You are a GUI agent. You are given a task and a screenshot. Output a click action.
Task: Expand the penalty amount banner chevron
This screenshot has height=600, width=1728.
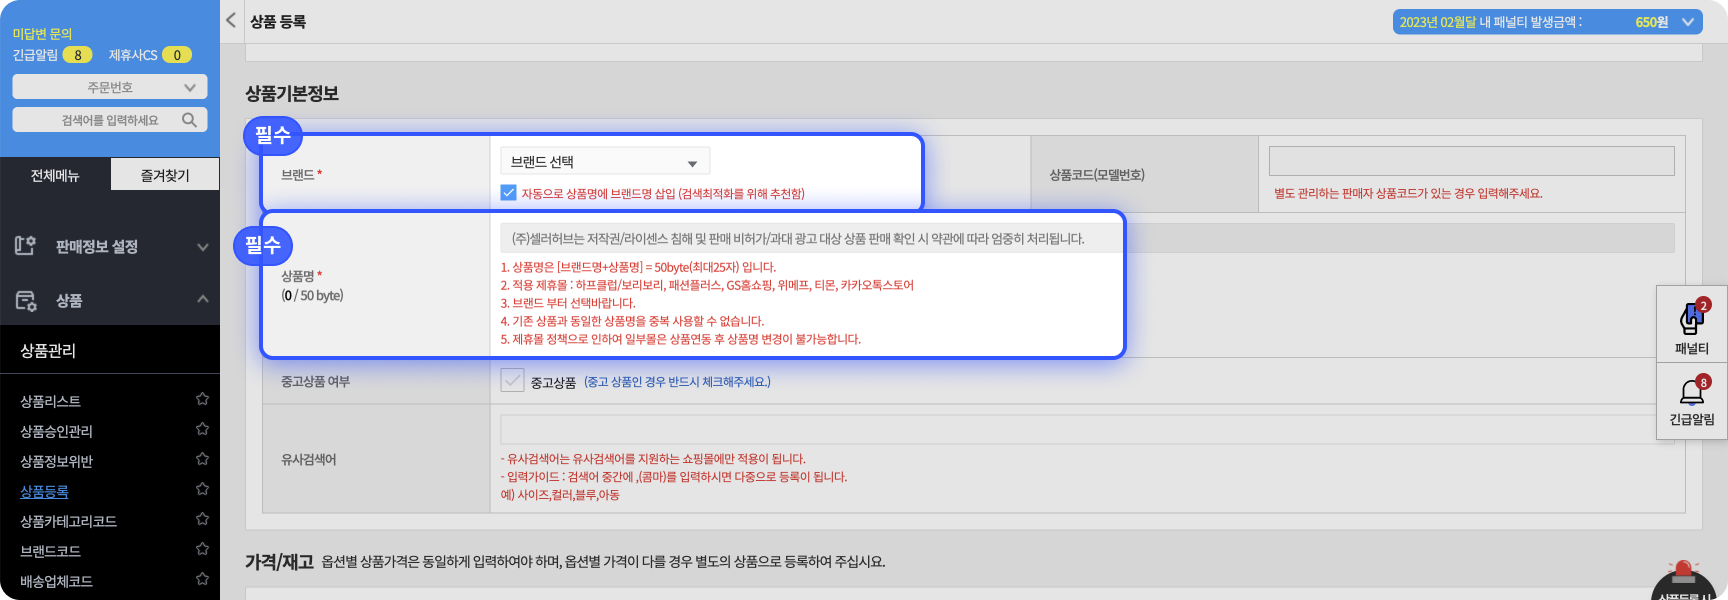(x=1689, y=22)
